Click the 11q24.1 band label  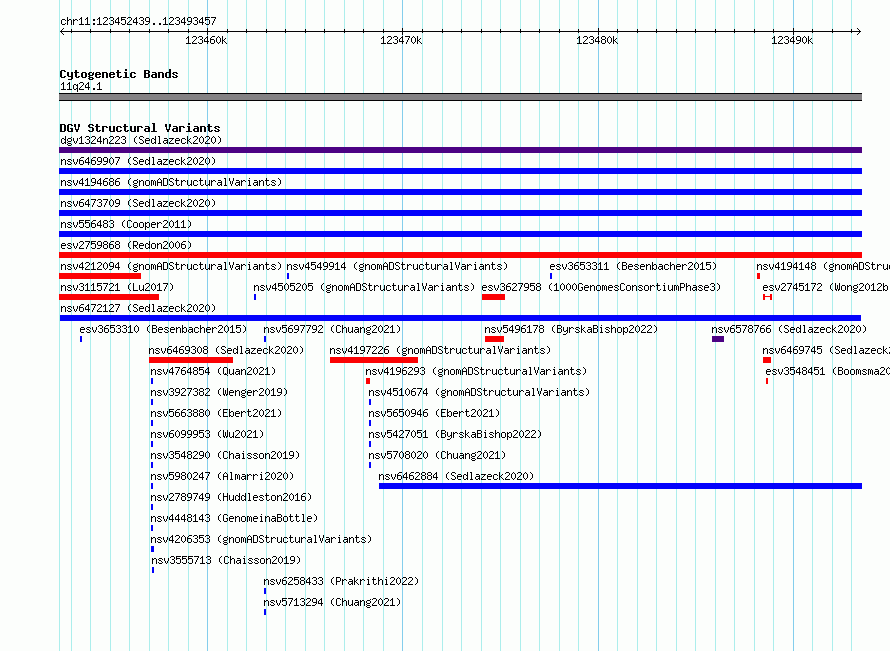pos(81,86)
